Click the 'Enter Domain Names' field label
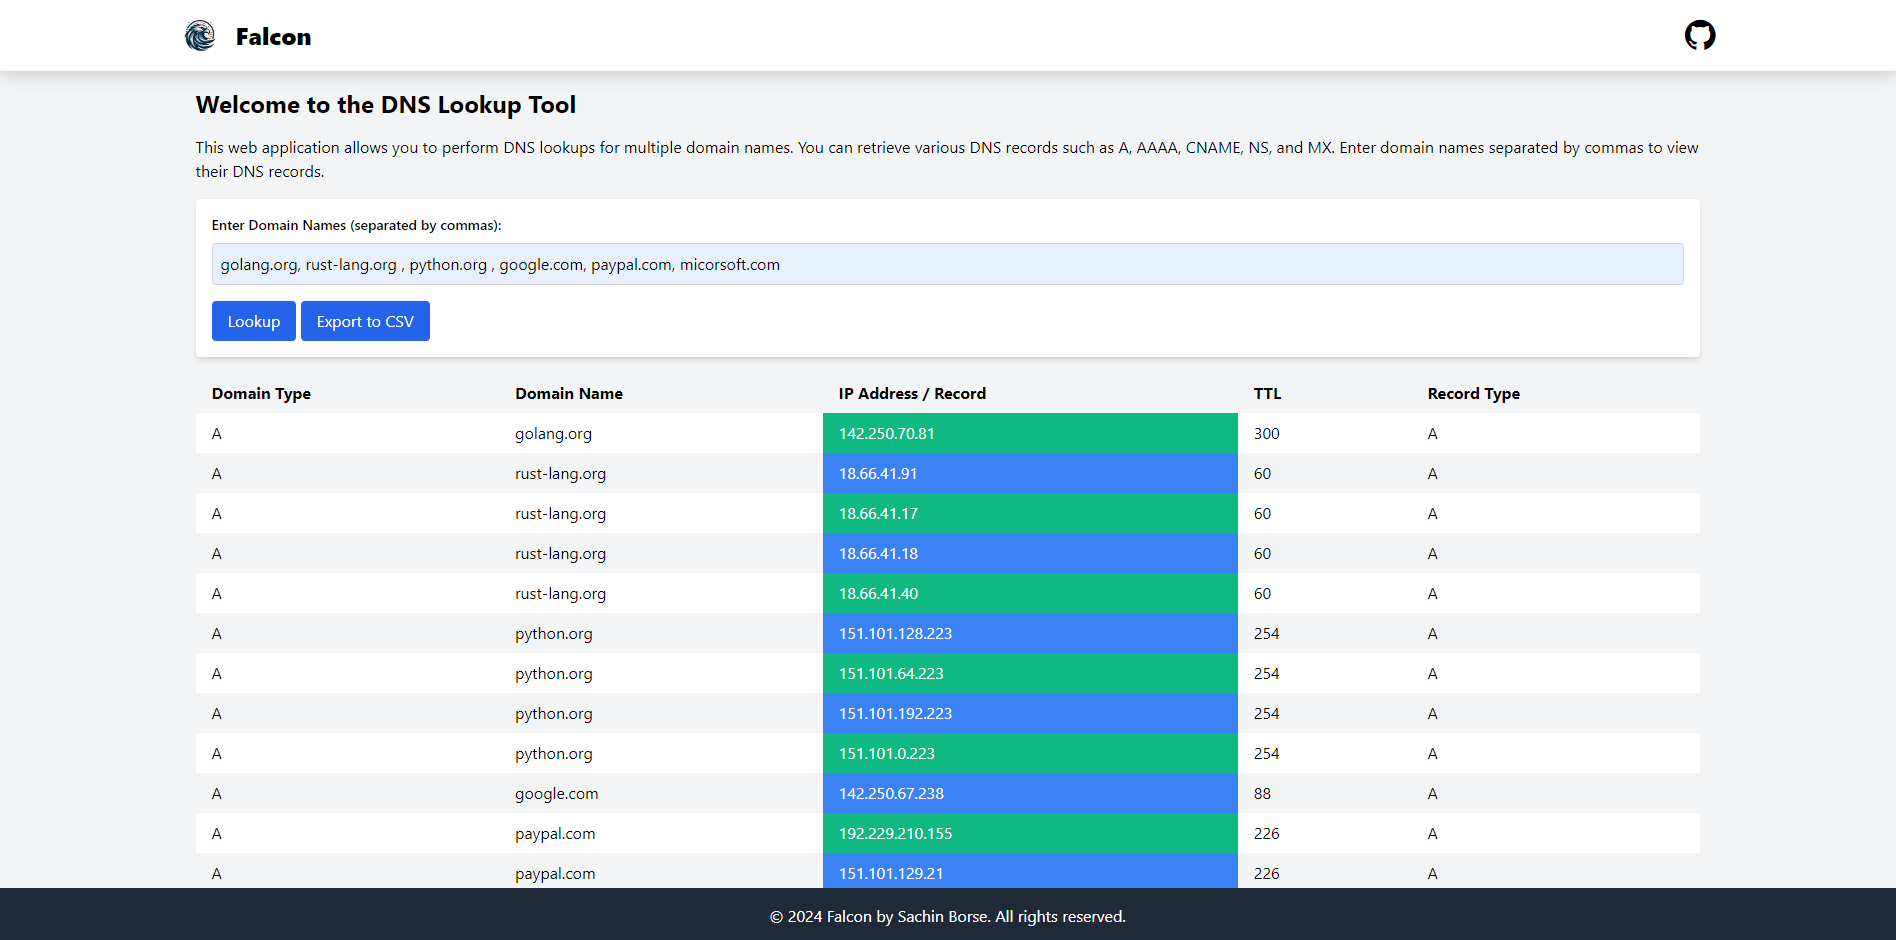Viewport: 1896px width, 940px height. 357,225
